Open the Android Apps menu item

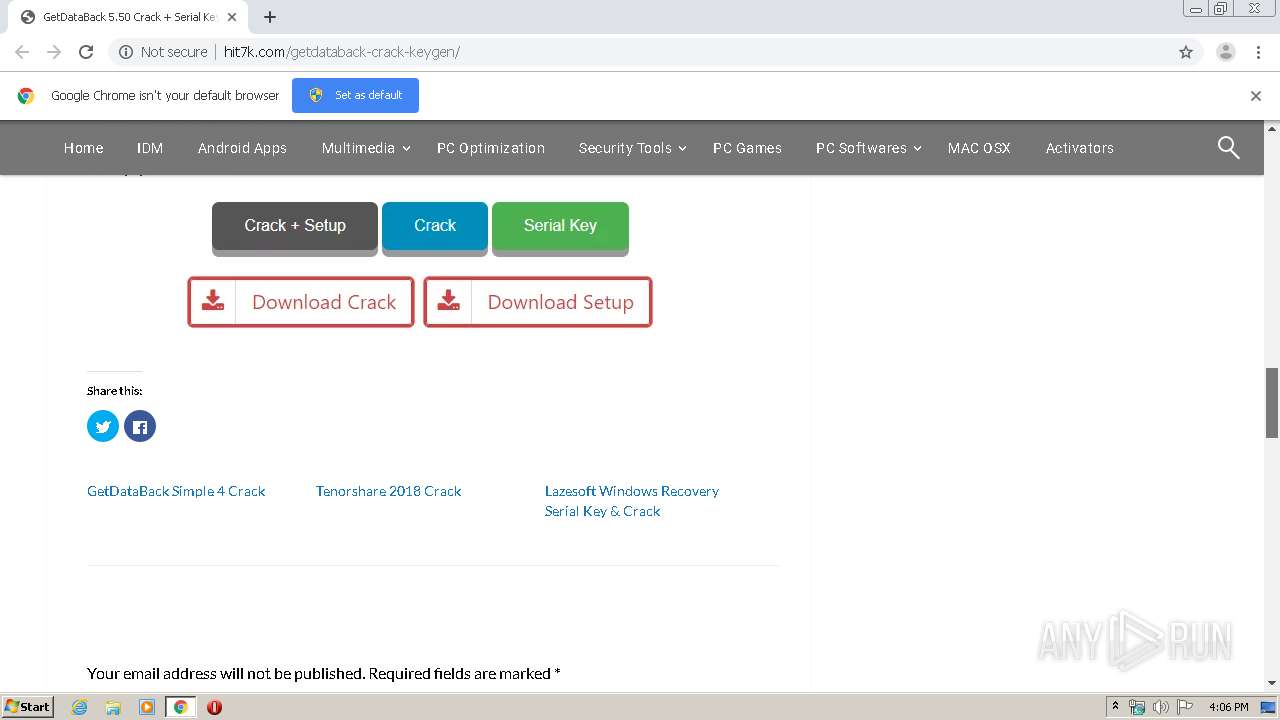(x=242, y=148)
